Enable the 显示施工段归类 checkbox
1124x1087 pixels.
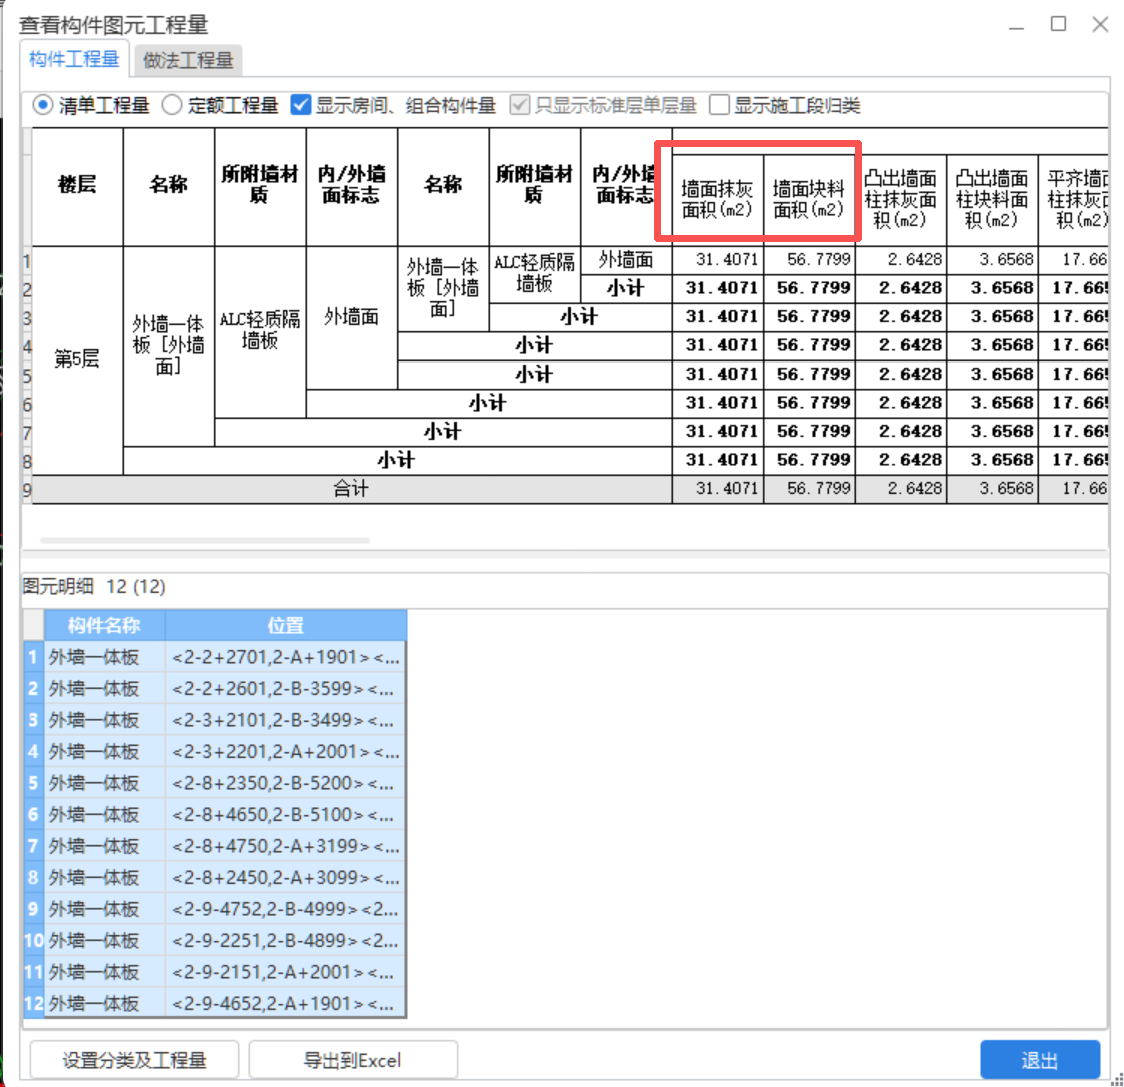pyautogui.click(x=719, y=104)
